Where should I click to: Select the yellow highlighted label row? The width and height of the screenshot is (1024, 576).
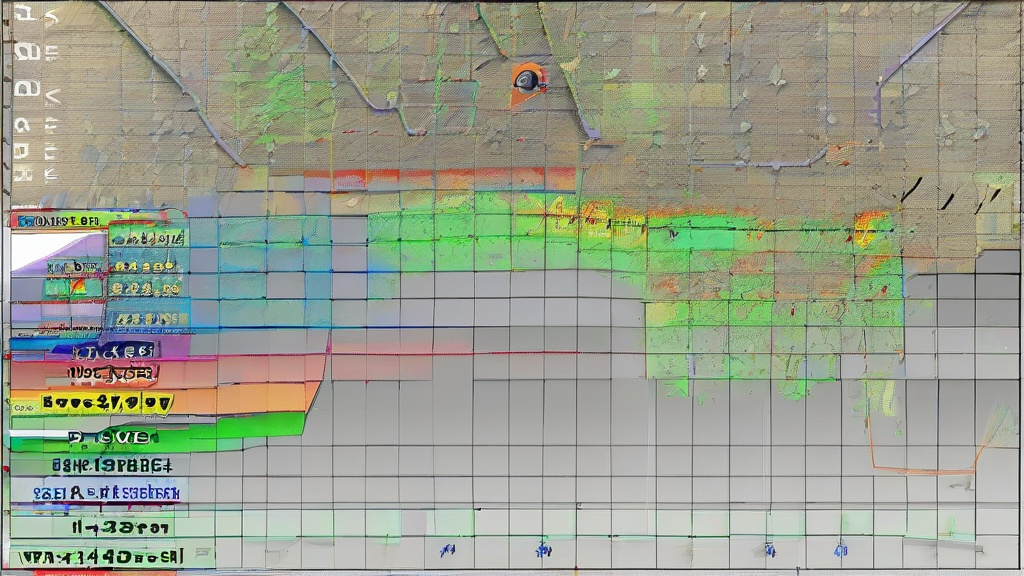coord(105,403)
